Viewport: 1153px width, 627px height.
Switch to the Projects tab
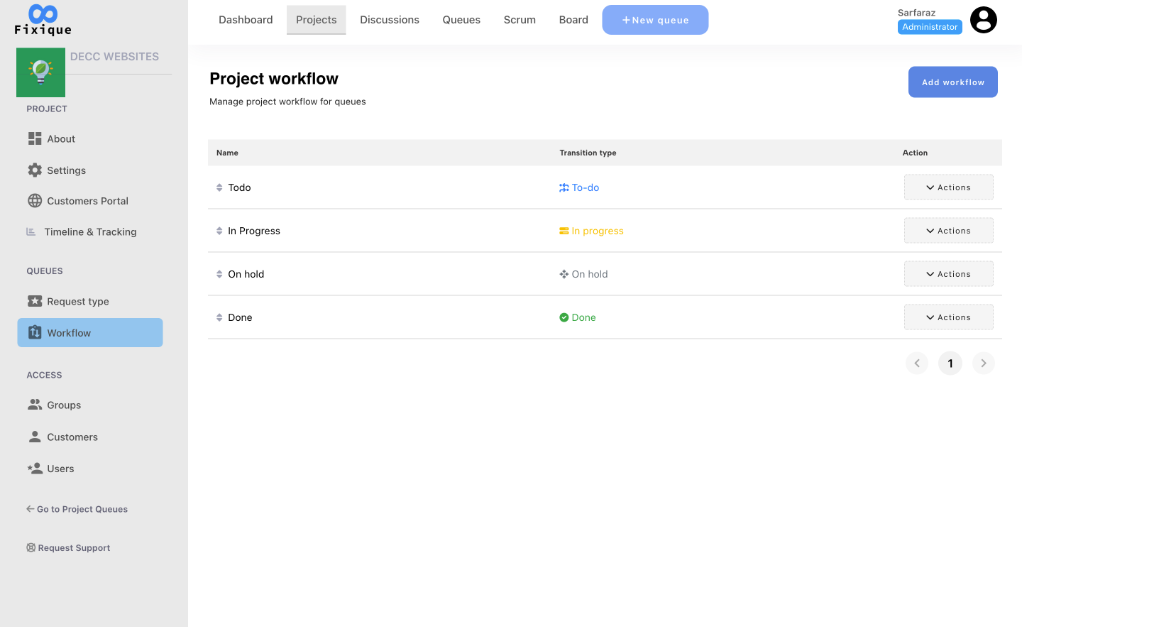point(316,19)
